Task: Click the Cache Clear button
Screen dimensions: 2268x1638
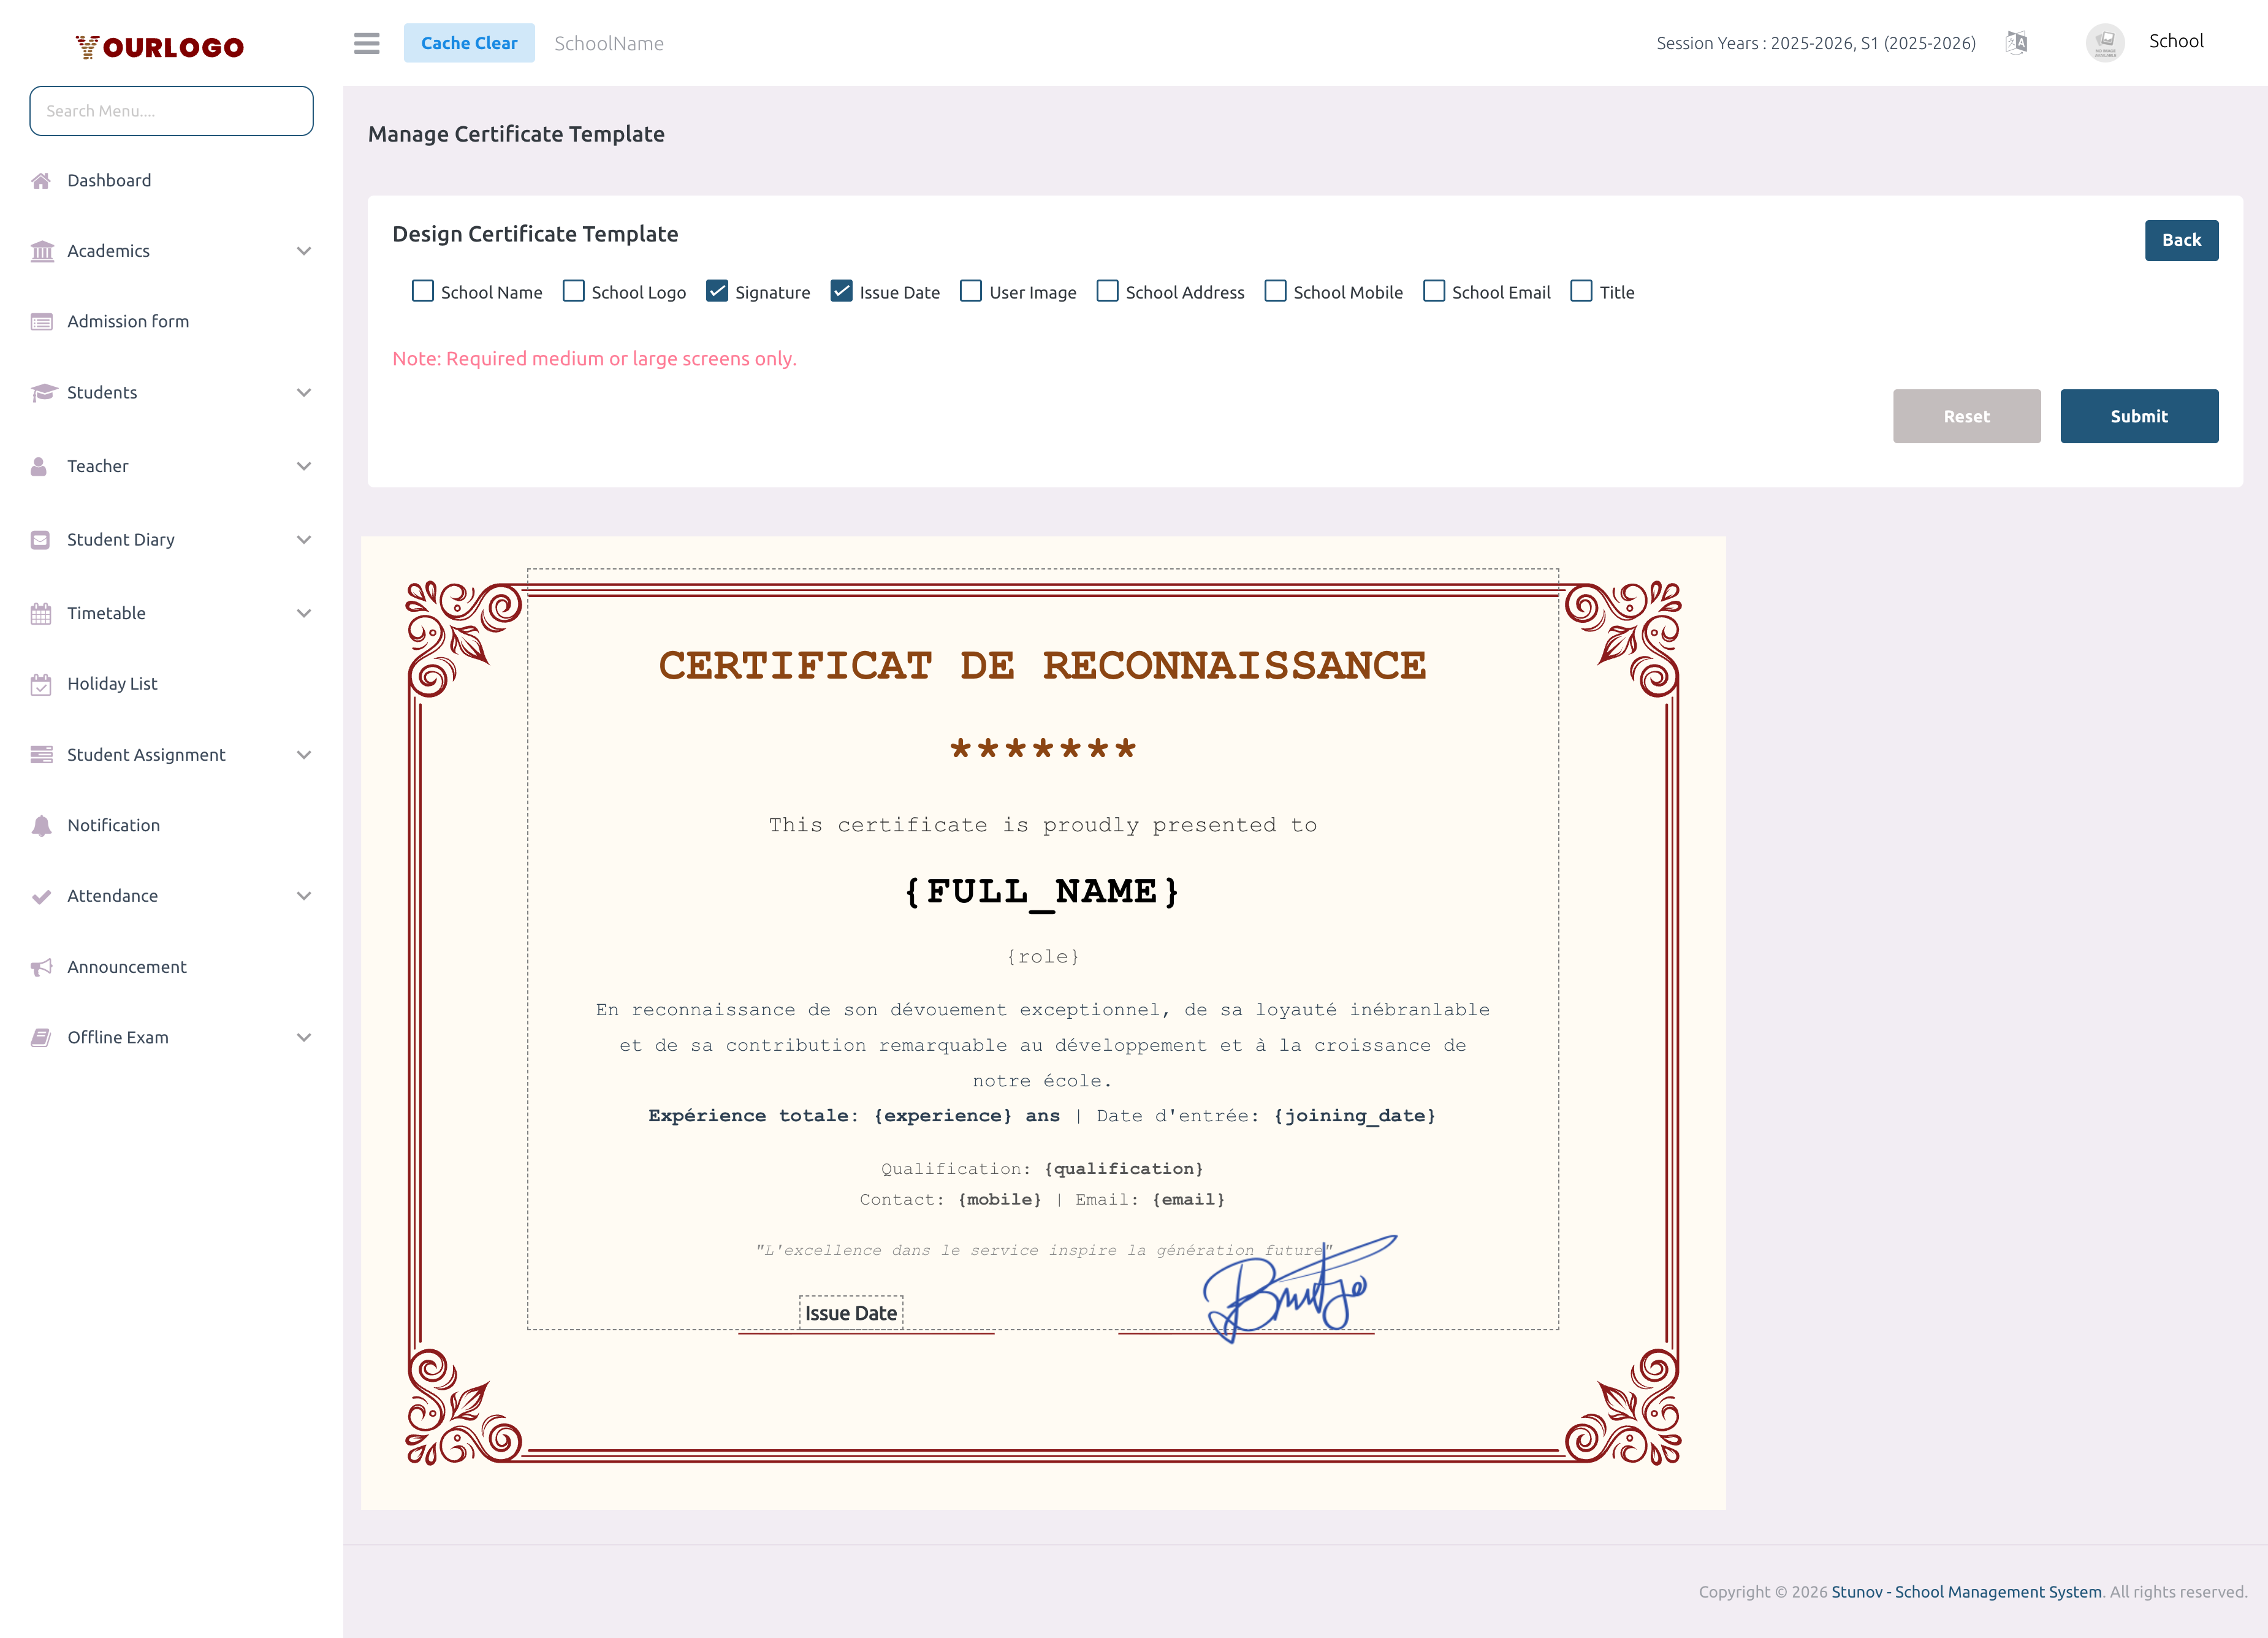Action: click(469, 43)
